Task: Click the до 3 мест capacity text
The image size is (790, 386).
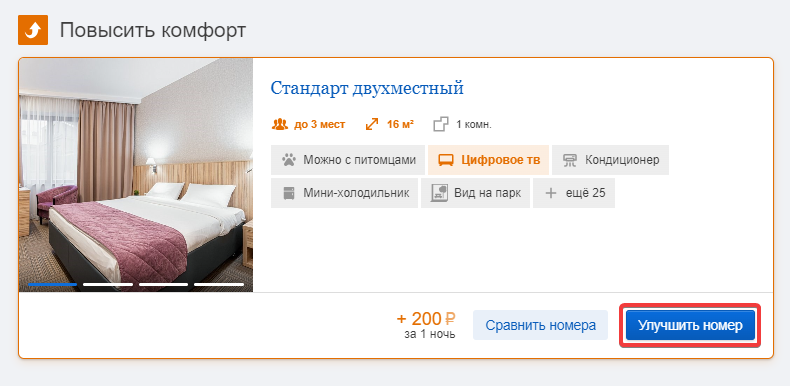Action: coord(319,124)
